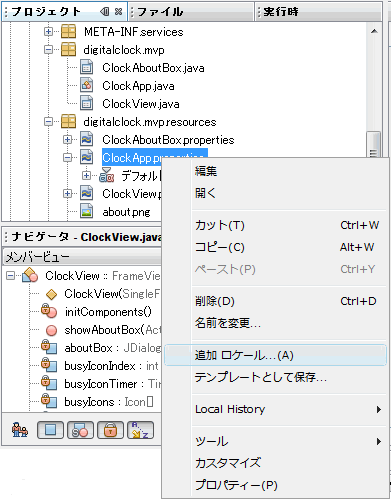Click the aboutBox field icon
The width and height of the screenshot is (391, 499).
49,347
